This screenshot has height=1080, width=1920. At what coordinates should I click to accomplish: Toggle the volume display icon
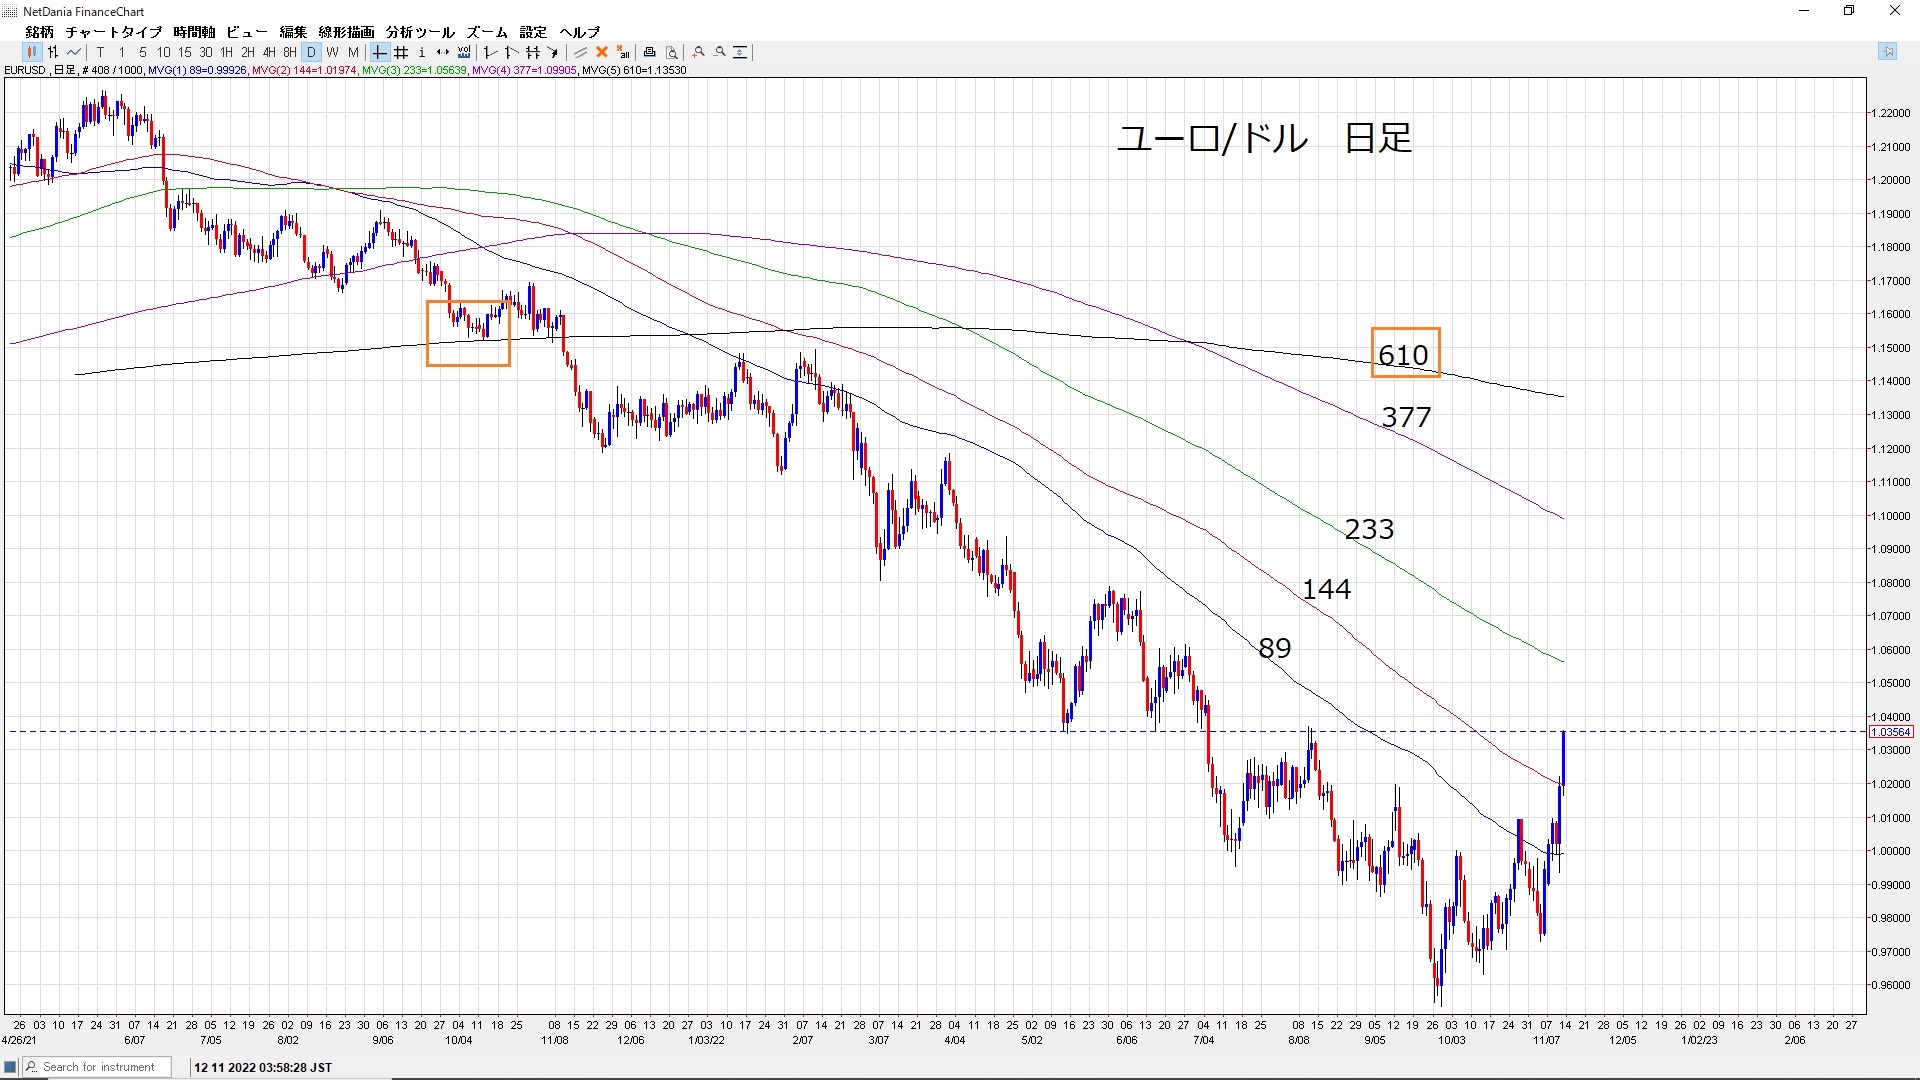[464, 52]
